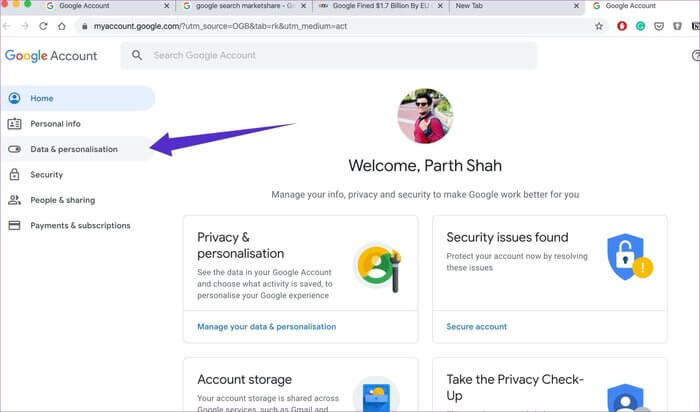Open the help icon next to the search bar
700x412 pixels.
point(696,55)
